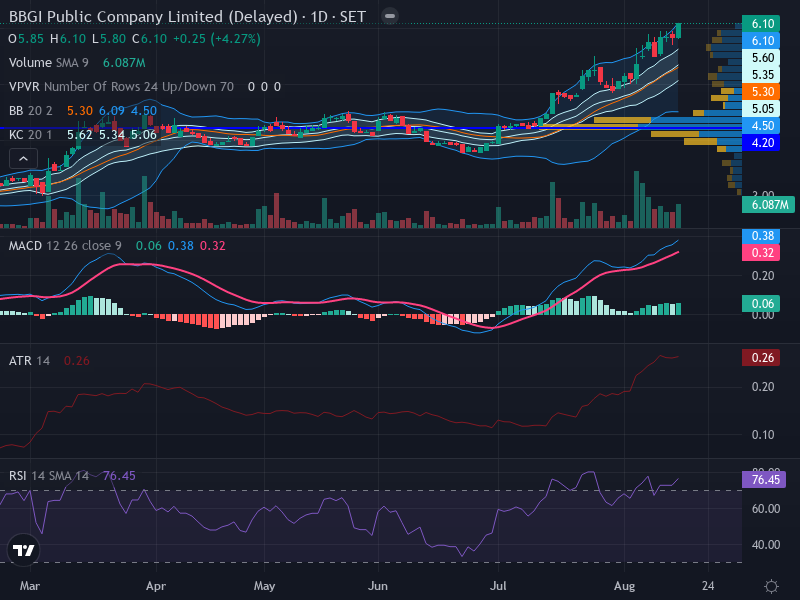Screen dimensions: 800x600
Task: Click the green 6.10 last price label
Action: (761, 23)
